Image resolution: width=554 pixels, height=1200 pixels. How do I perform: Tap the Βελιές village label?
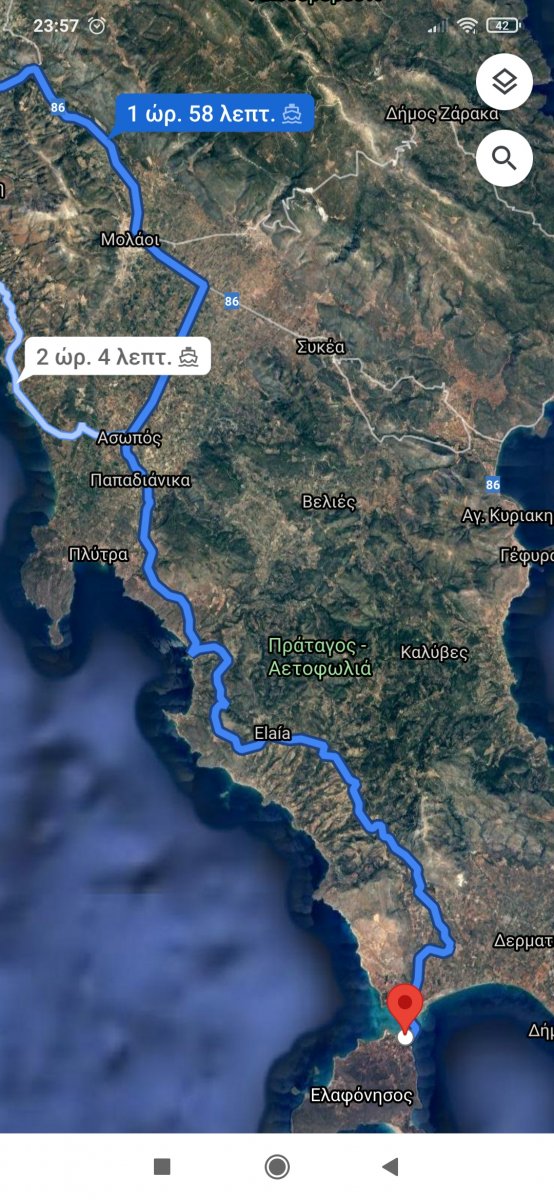tap(329, 502)
